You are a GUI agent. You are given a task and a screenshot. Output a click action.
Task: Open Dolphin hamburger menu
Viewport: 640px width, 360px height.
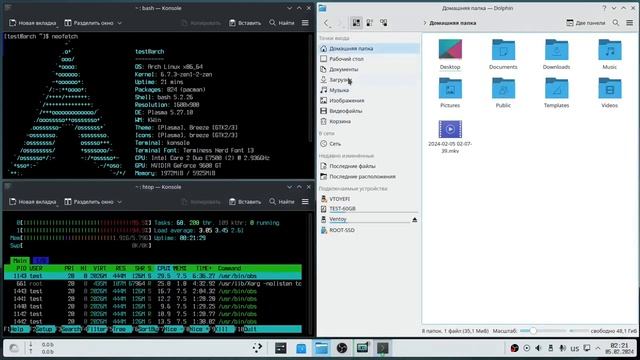pyautogui.click(x=629, y=23)
